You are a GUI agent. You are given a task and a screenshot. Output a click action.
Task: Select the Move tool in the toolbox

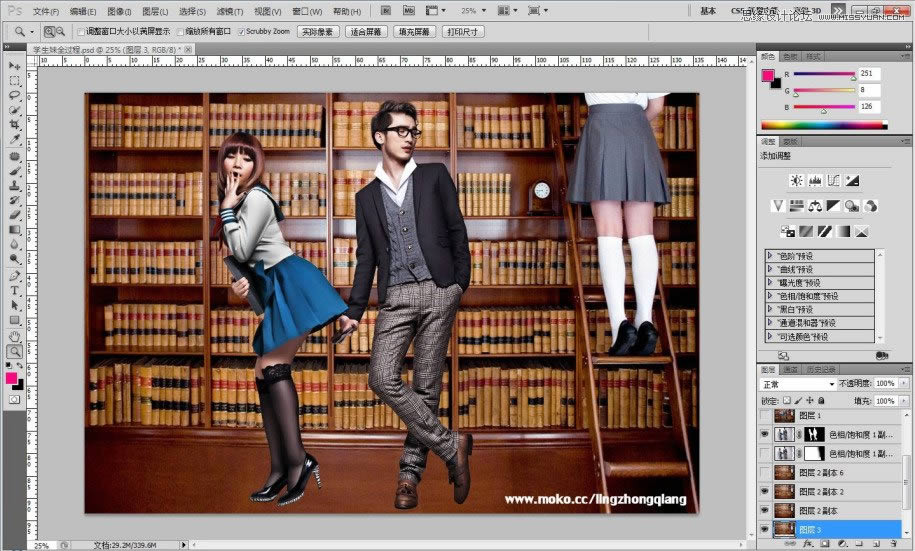pyautogui.click(x=15, y=65)
